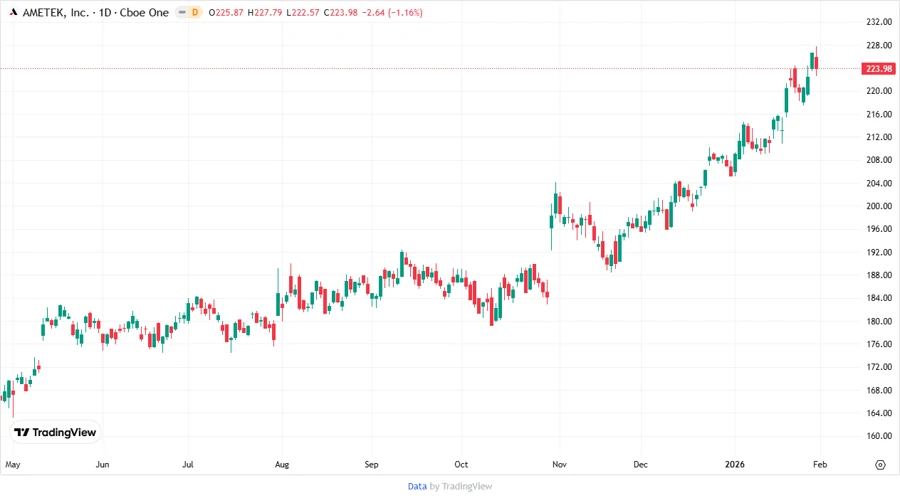The image size is (900, 498).
Task: Click the 176.00 price axis label
Action: click(x=879, y=344)
